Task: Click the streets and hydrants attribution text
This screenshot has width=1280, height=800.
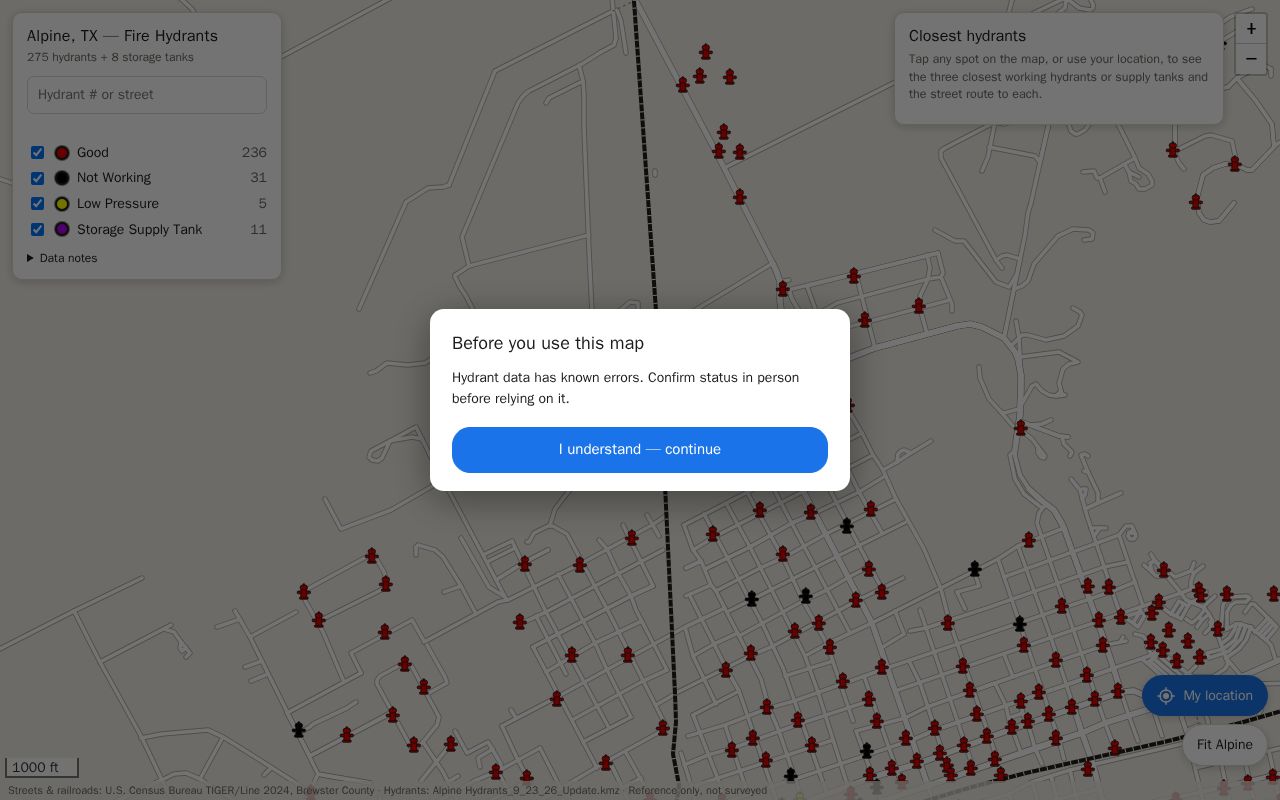Action: click(387, 790)
